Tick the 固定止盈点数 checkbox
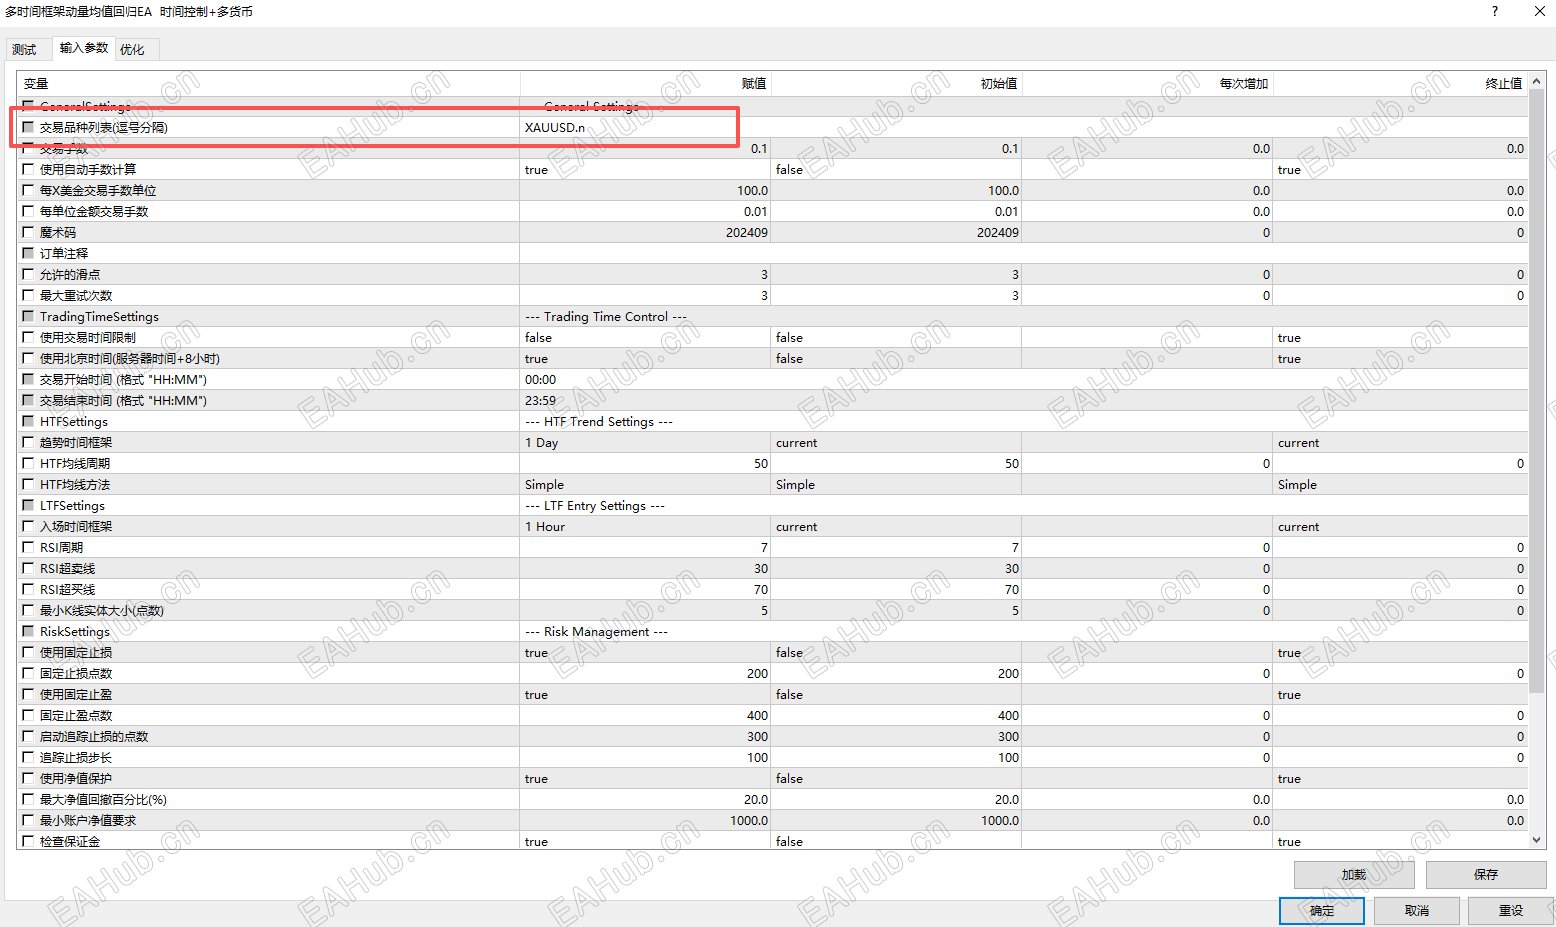Viewport: 1556px width, 927px height. [x=28, y=715]
